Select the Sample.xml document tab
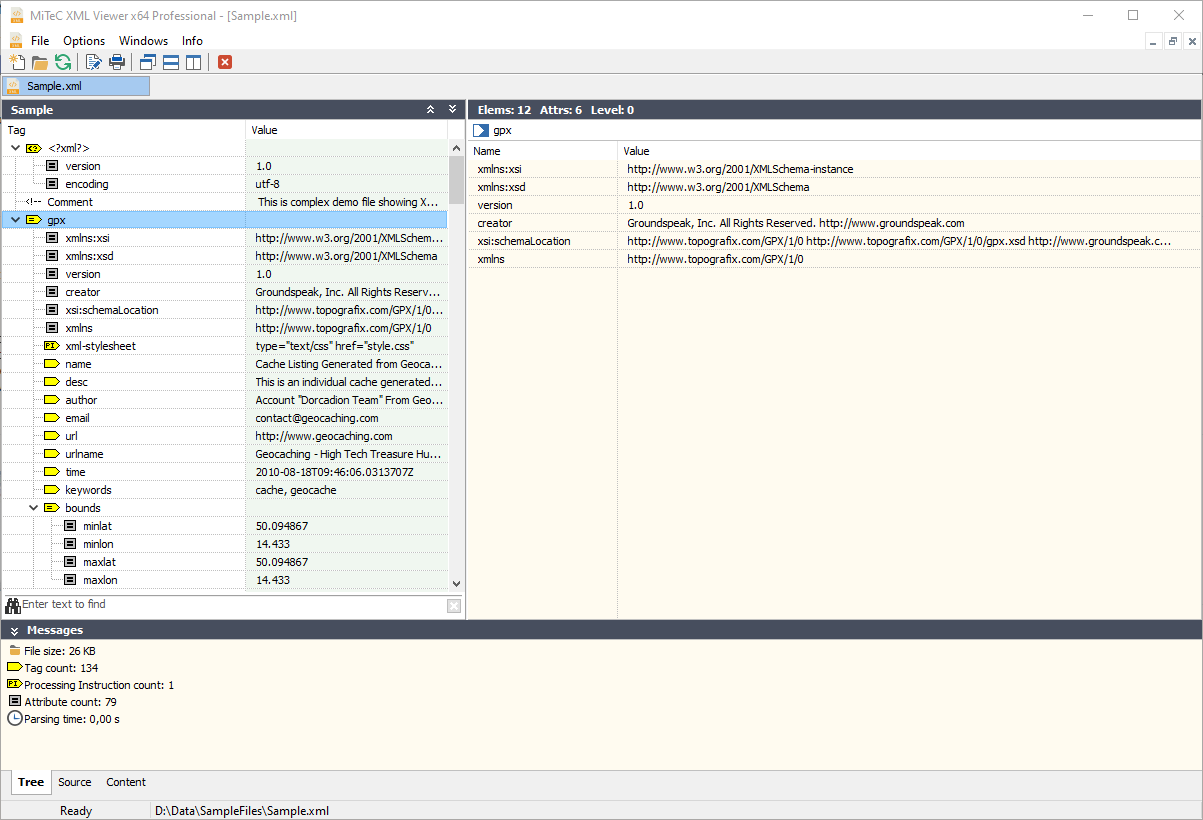 point(76,86)
